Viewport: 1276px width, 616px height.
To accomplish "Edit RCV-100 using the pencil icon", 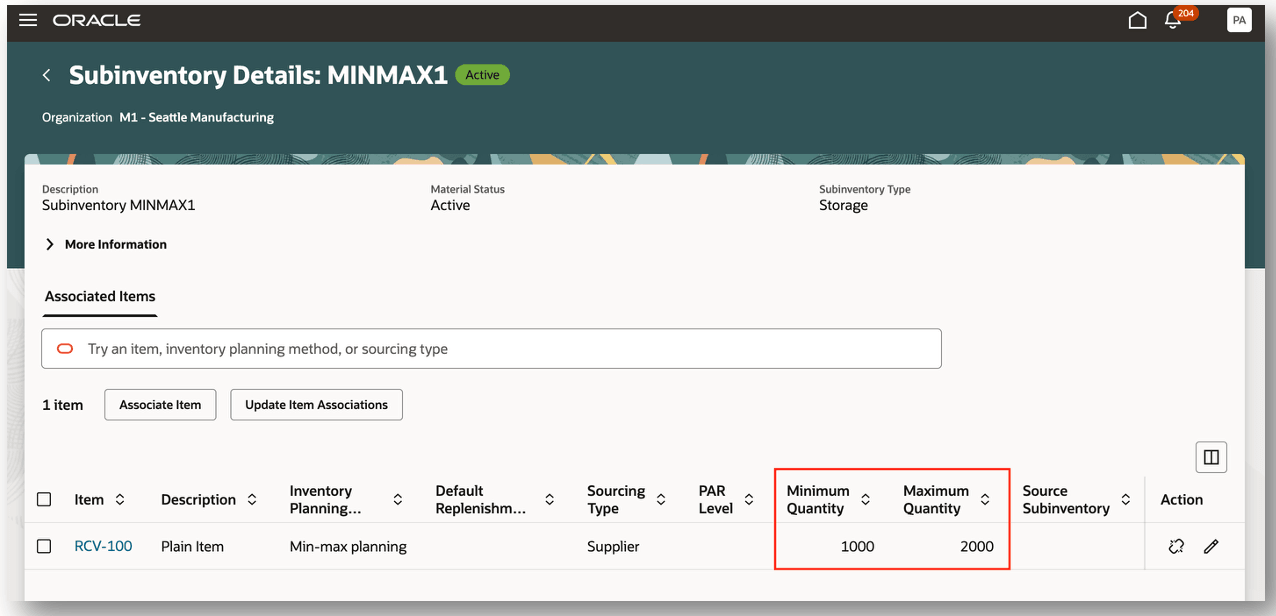I will tap(1211, 546).
